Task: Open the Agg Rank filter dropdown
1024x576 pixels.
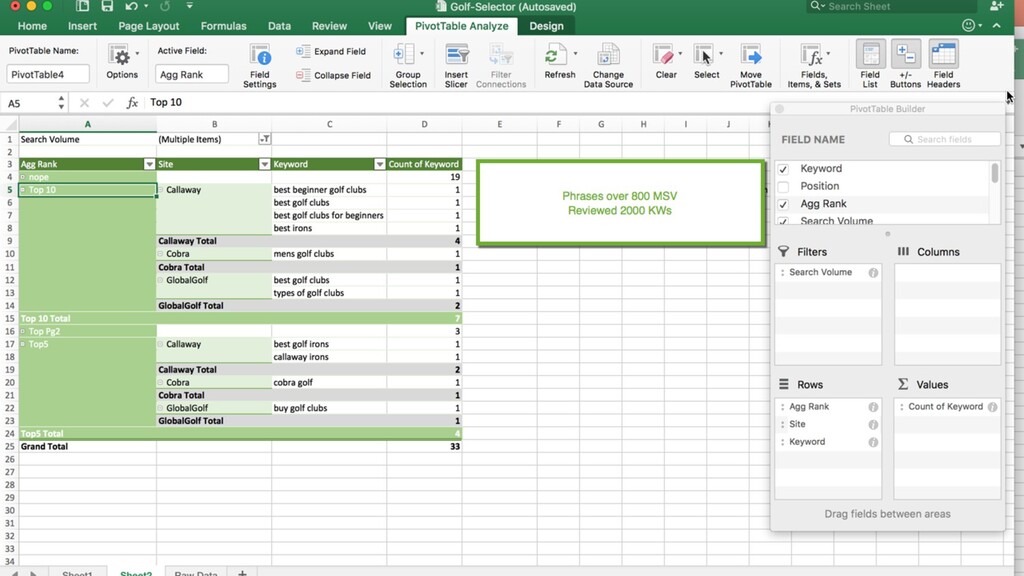Action: [150, 164]
